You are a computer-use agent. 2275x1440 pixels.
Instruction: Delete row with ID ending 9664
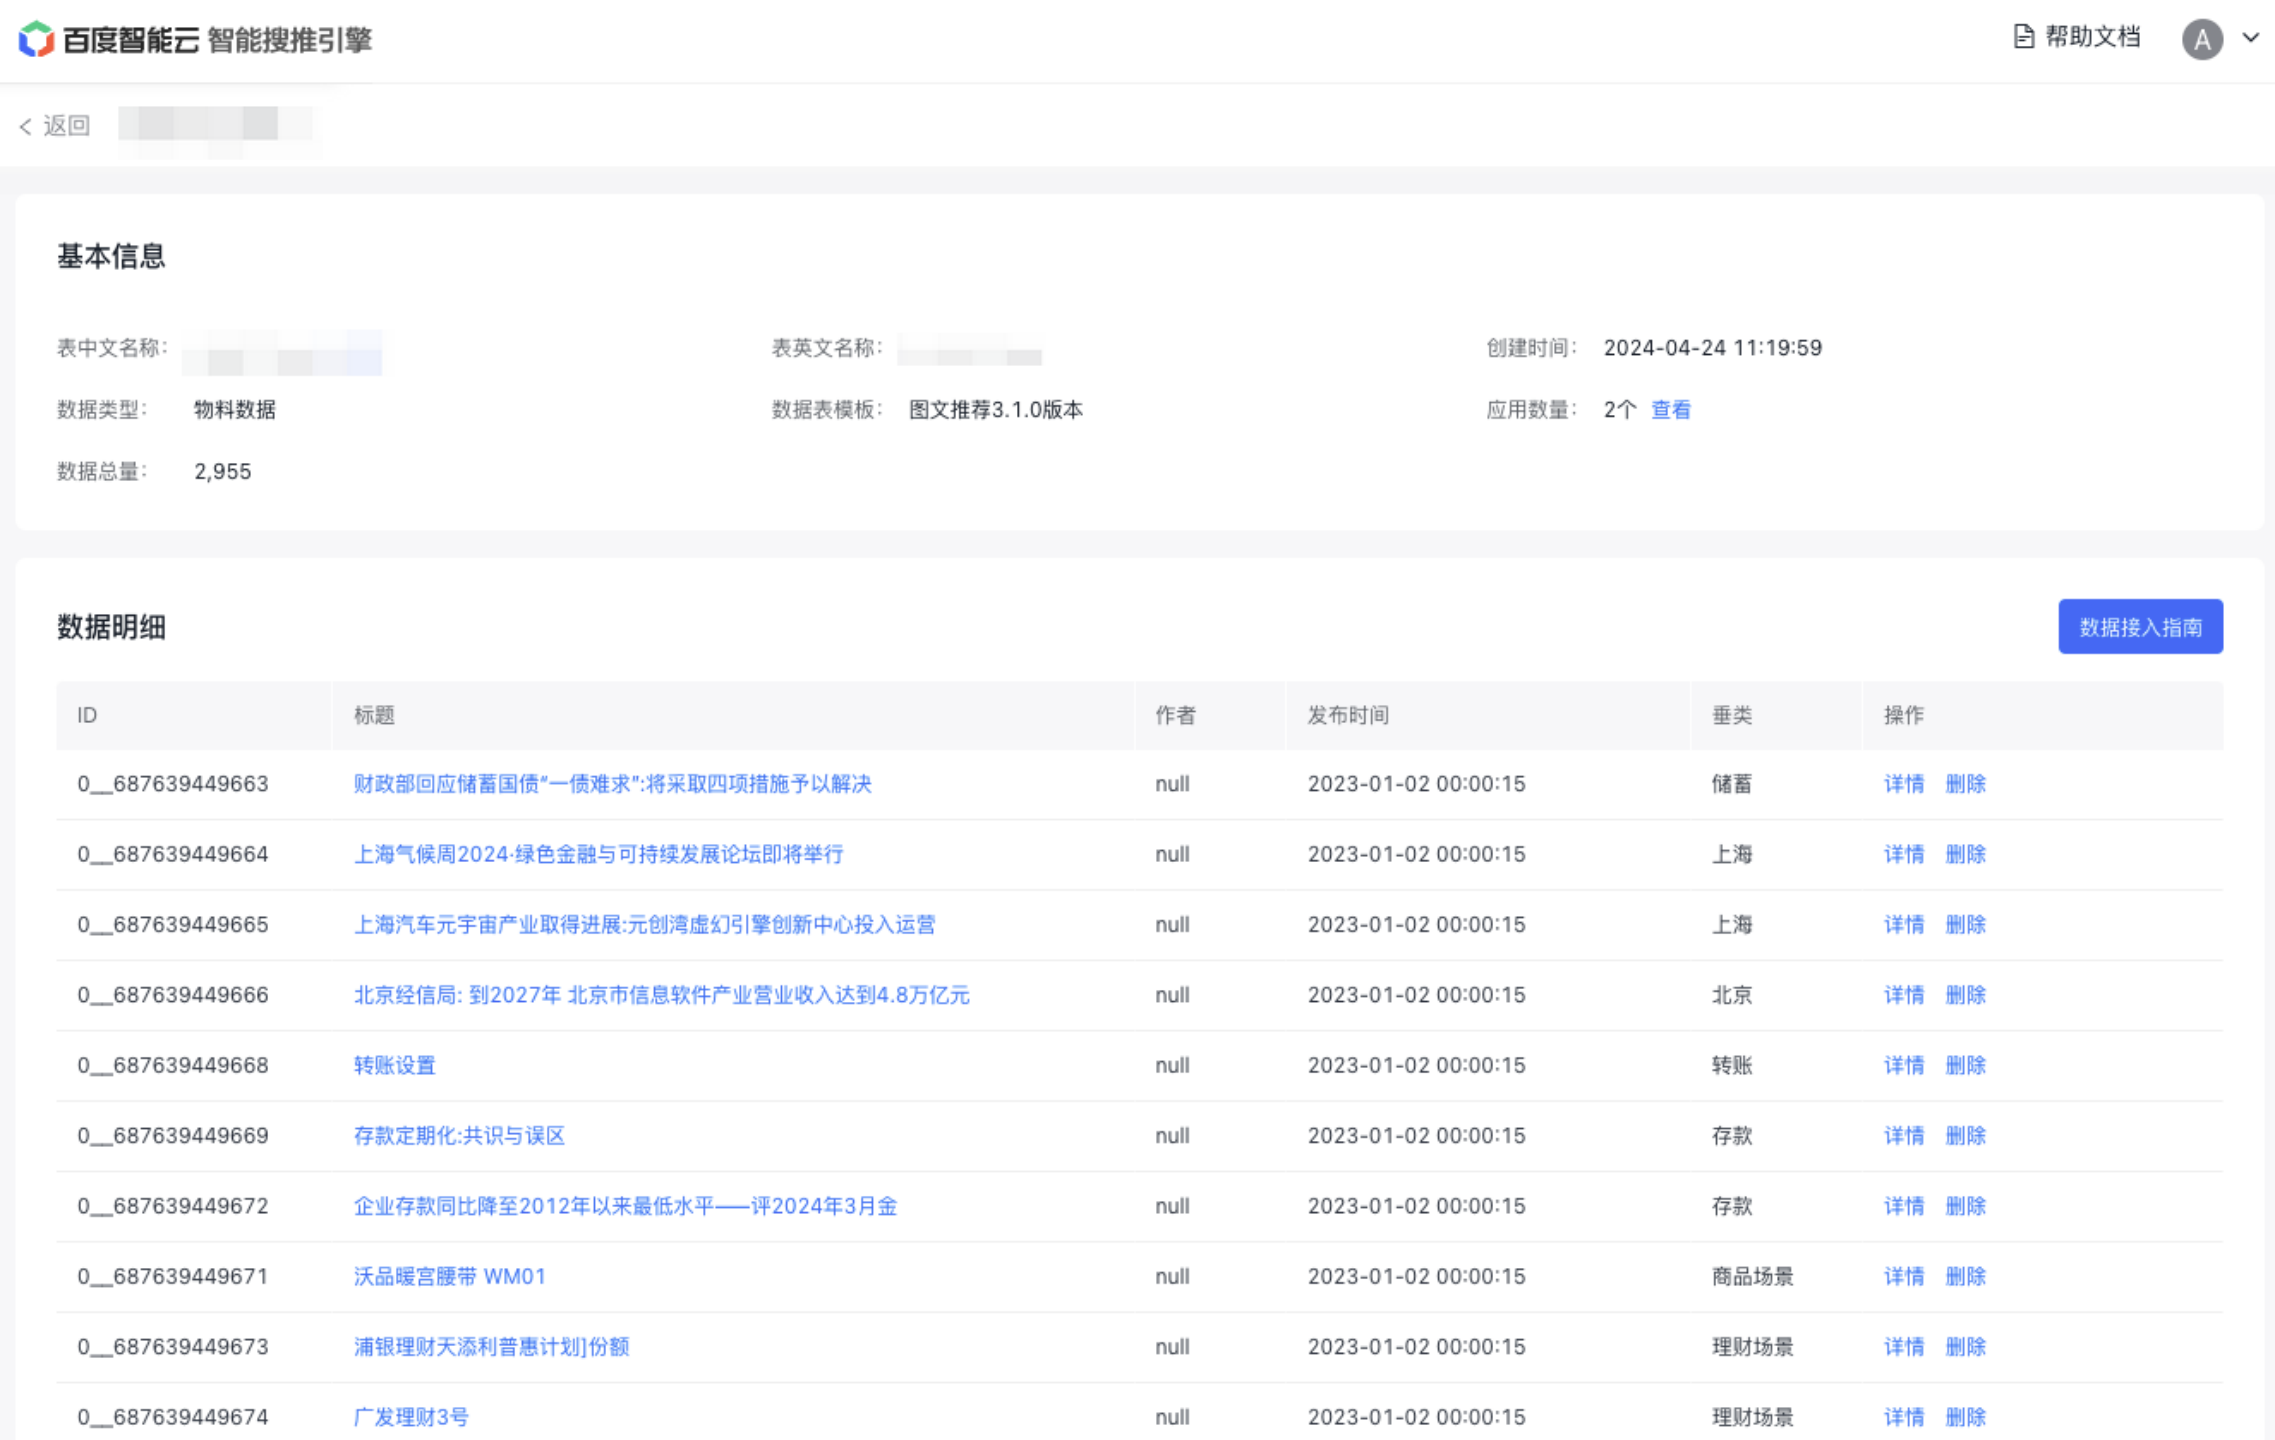[x=1965, y=854]
